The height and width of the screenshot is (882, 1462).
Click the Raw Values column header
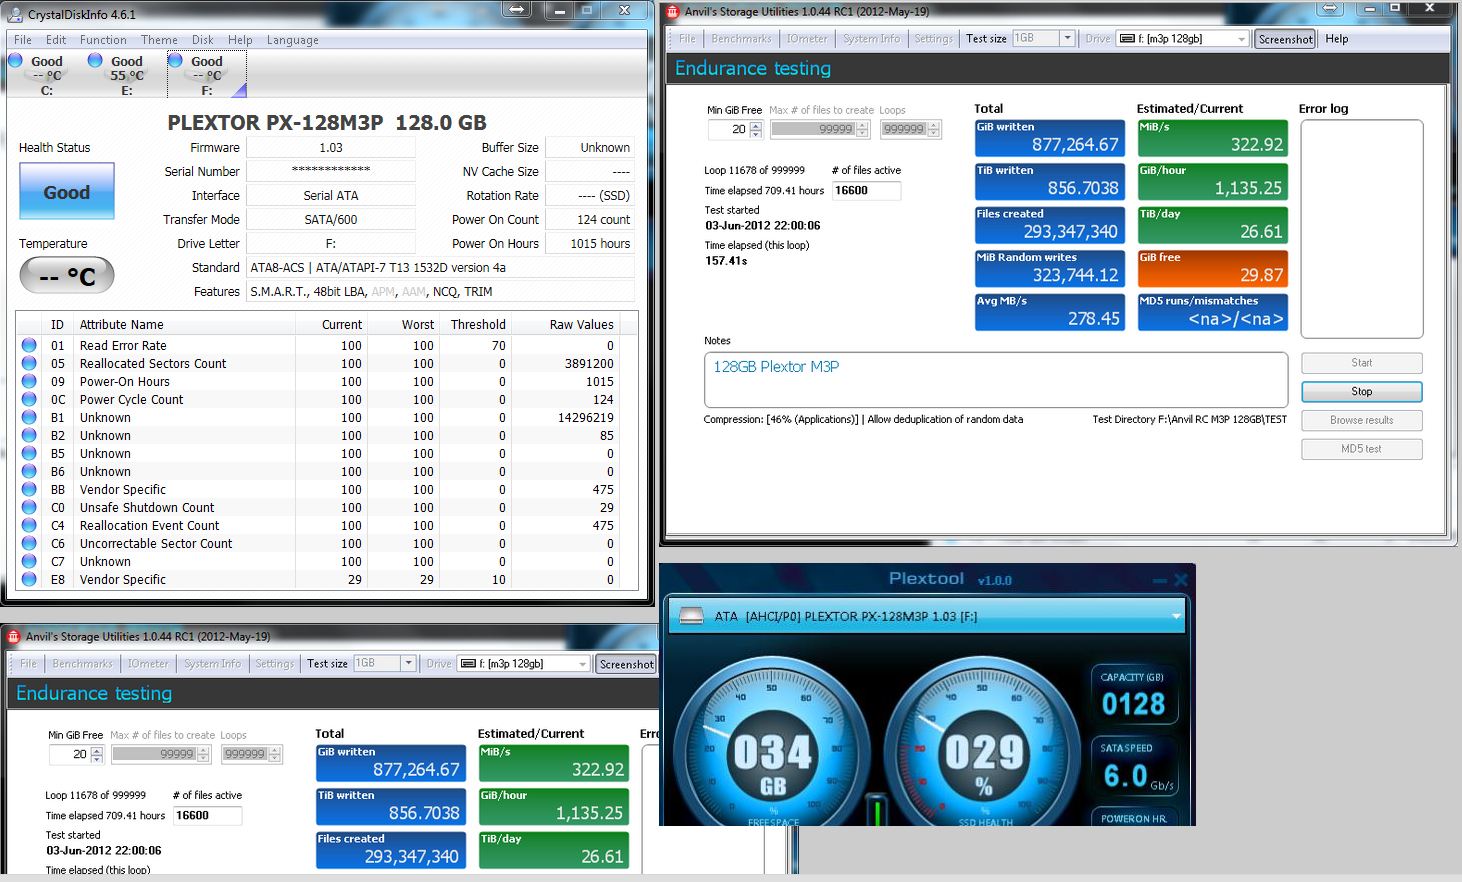[581, 325]
